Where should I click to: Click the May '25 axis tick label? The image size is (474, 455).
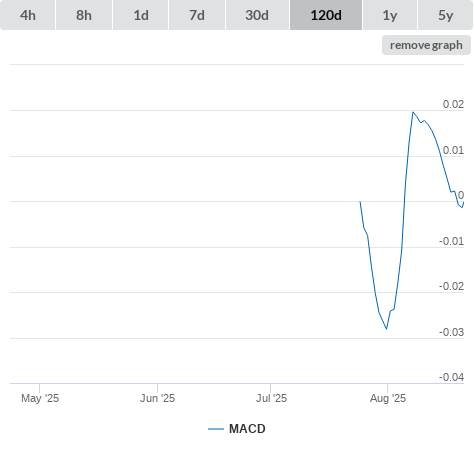coord(40,398)
